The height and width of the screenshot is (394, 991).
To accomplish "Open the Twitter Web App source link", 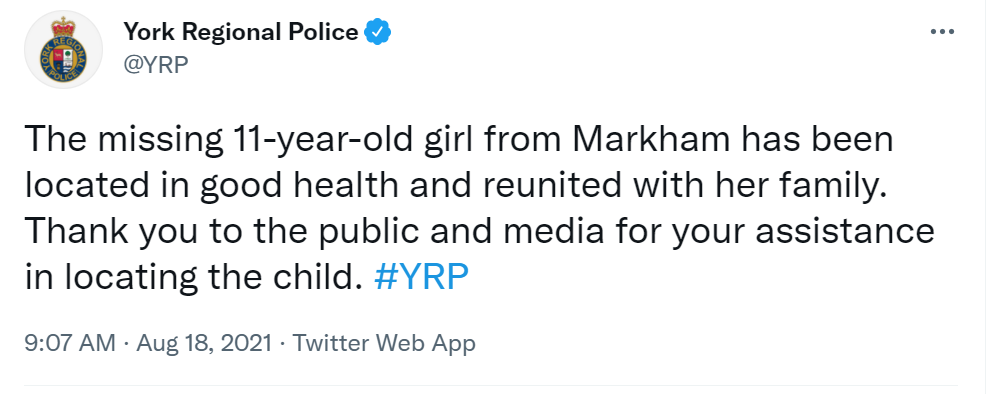I will (384, 343).
